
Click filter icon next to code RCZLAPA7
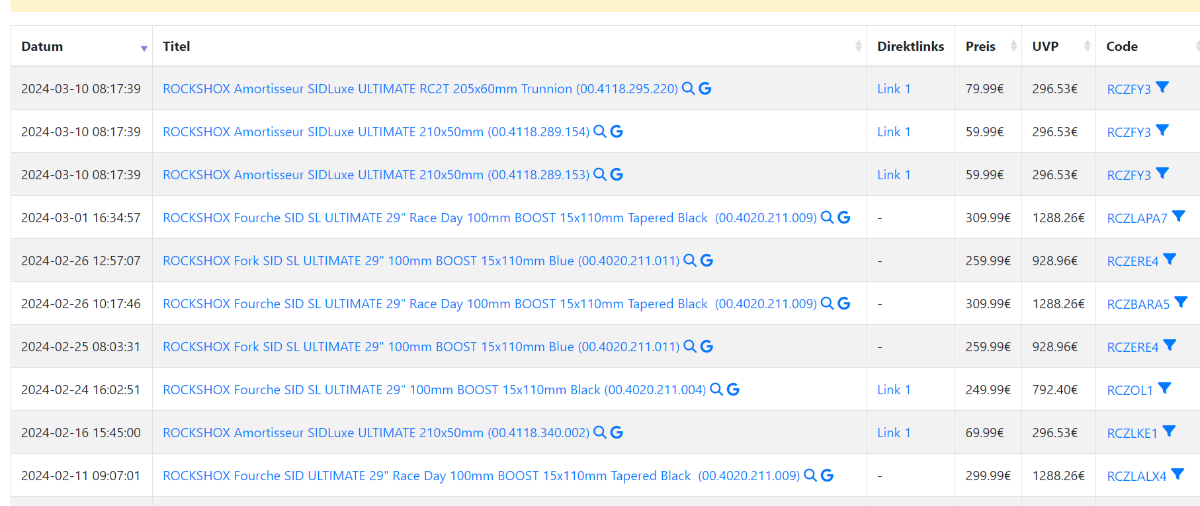click(1179, 216)
